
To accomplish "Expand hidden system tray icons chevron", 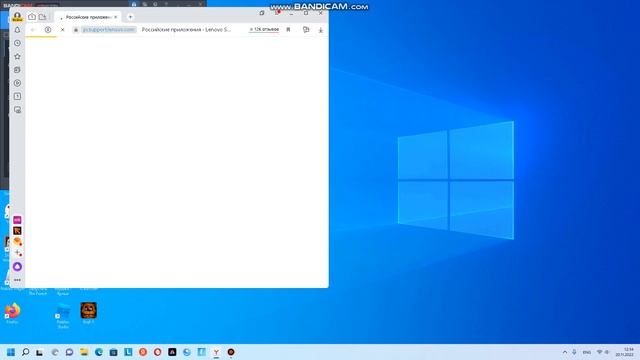I will click(565, 352).
